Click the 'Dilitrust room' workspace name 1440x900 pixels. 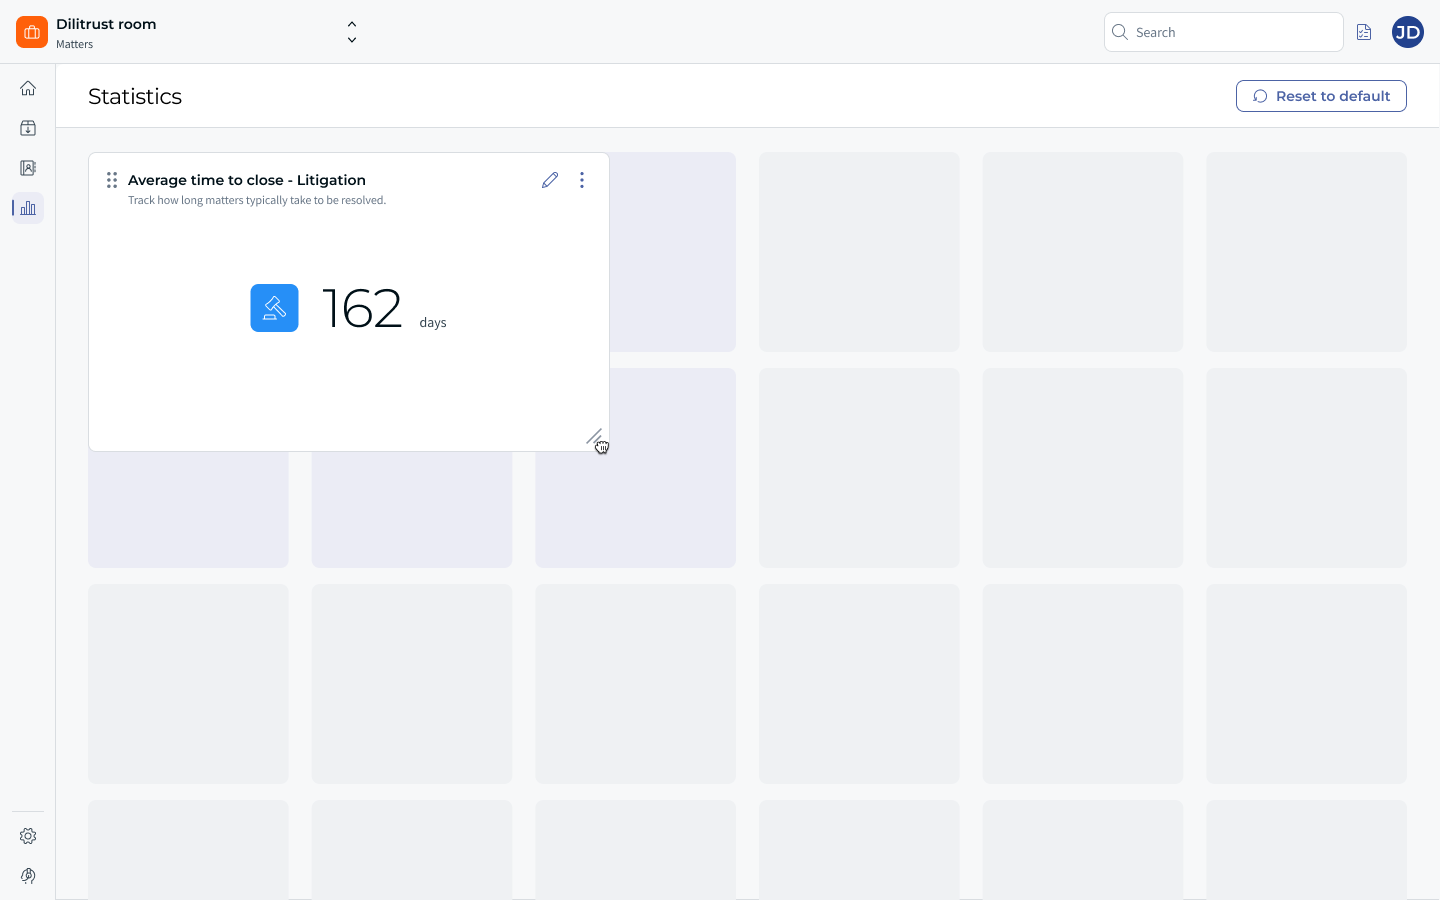pyautogui.click(x=106, y=24)
